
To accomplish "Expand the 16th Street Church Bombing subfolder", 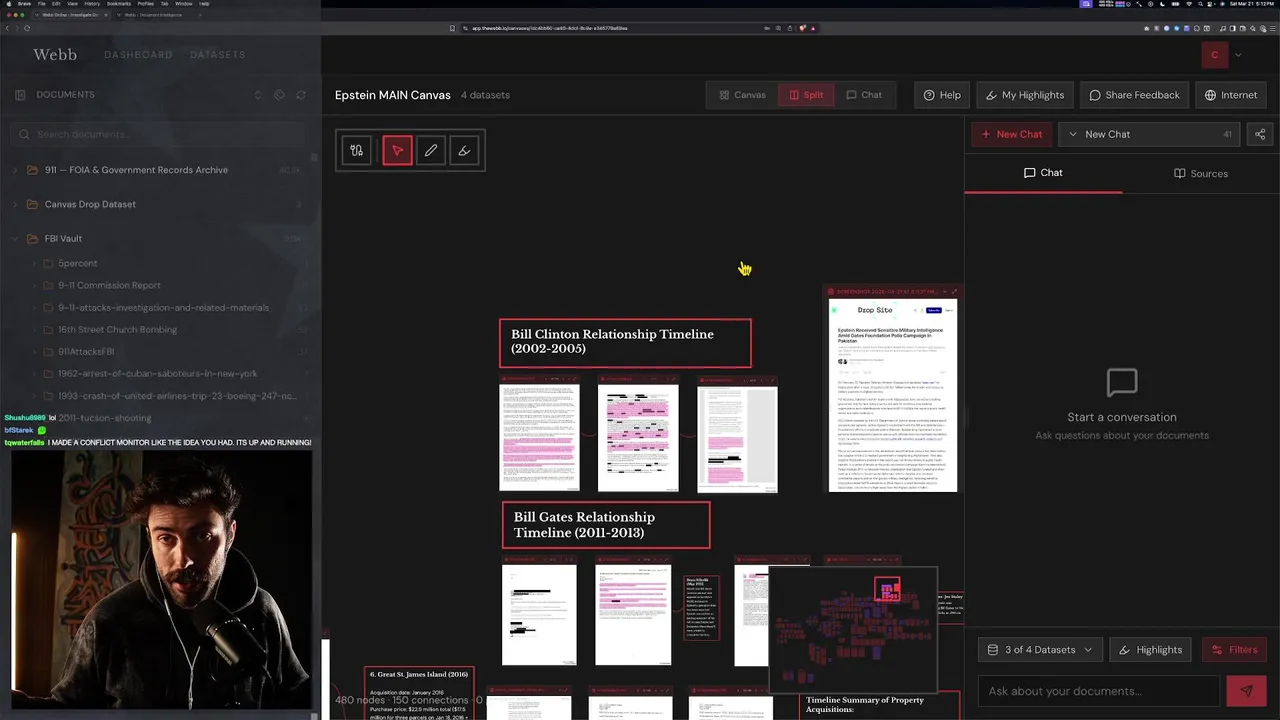I will coord(33,329).
